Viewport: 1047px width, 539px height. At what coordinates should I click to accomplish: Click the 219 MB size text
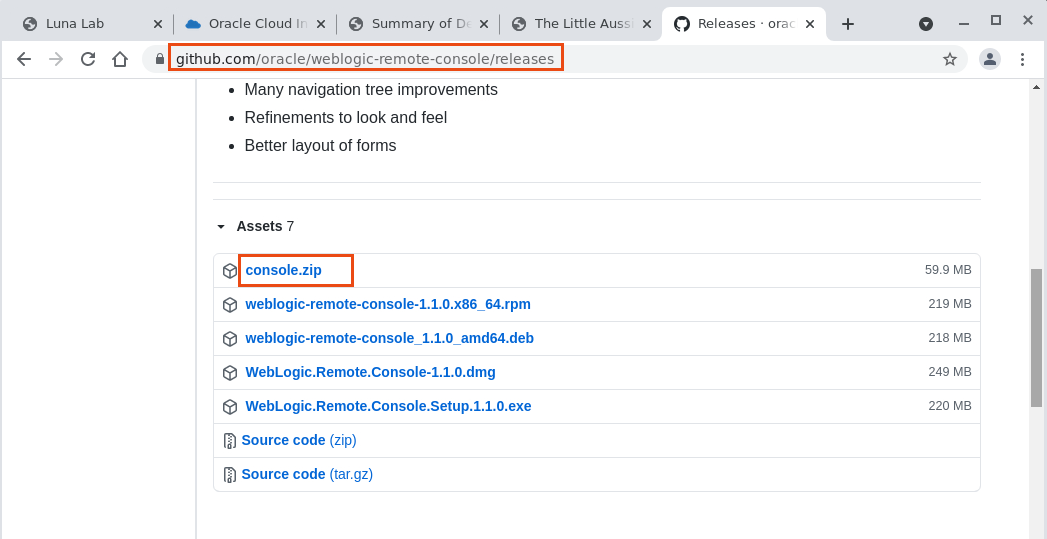950,304
